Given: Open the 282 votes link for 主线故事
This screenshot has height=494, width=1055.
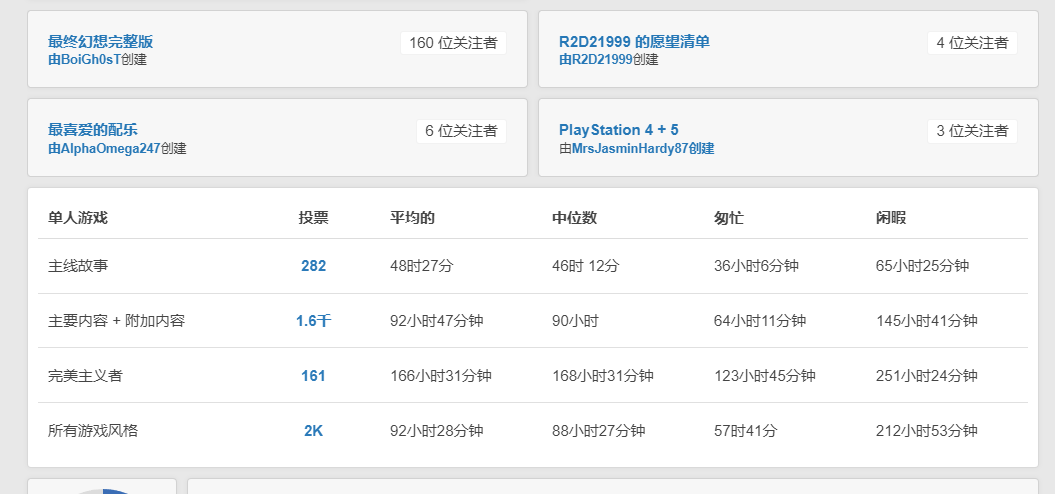Looking at the screenshot, I should [x=314, y=266].
